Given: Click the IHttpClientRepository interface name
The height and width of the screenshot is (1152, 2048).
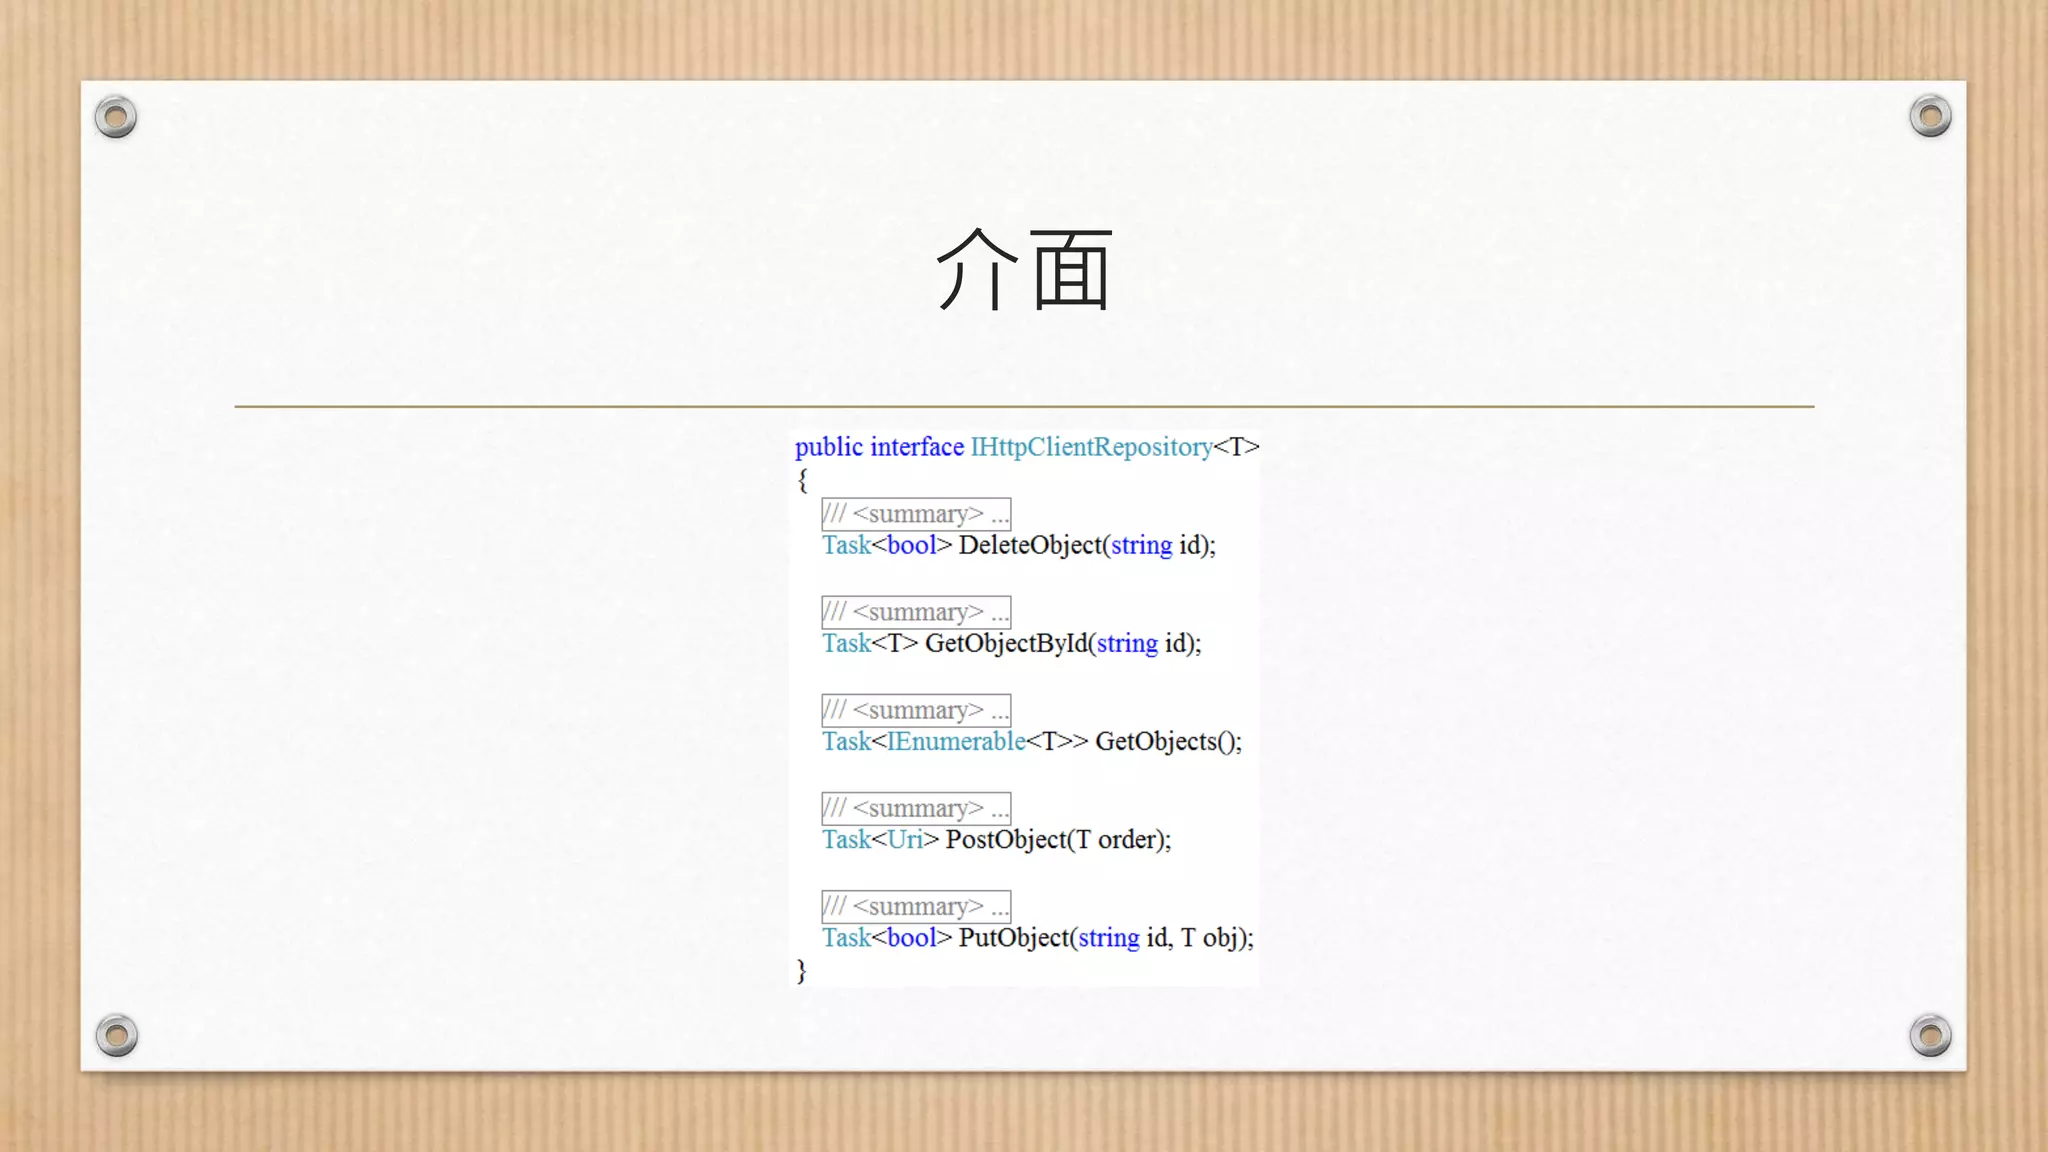Looking at the screenshot, I should click(1091, 447).
